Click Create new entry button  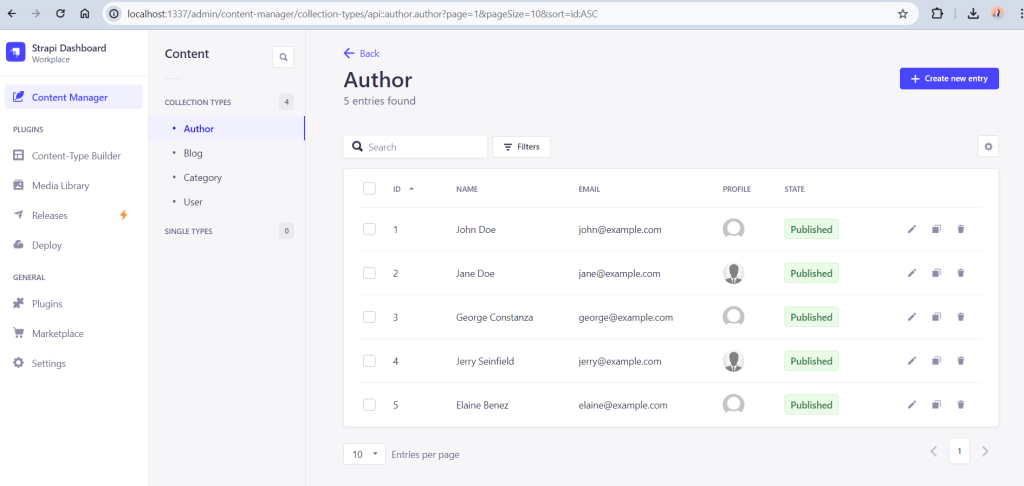[948, 78]
